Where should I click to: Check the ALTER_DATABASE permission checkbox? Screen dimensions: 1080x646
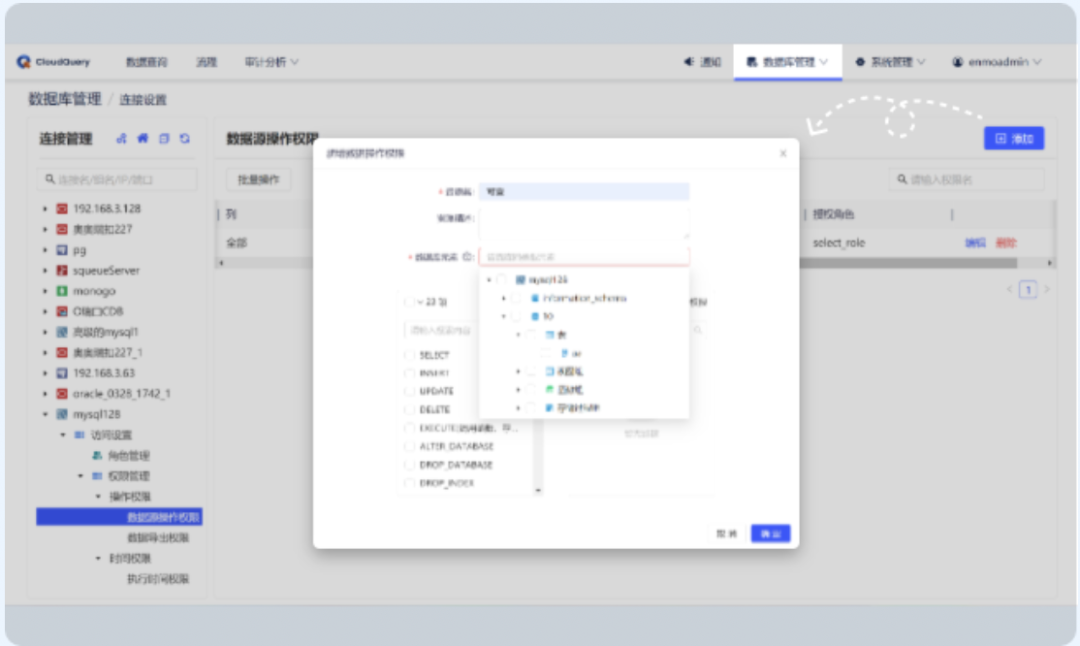pyautogui.click(x=409, y=446)
